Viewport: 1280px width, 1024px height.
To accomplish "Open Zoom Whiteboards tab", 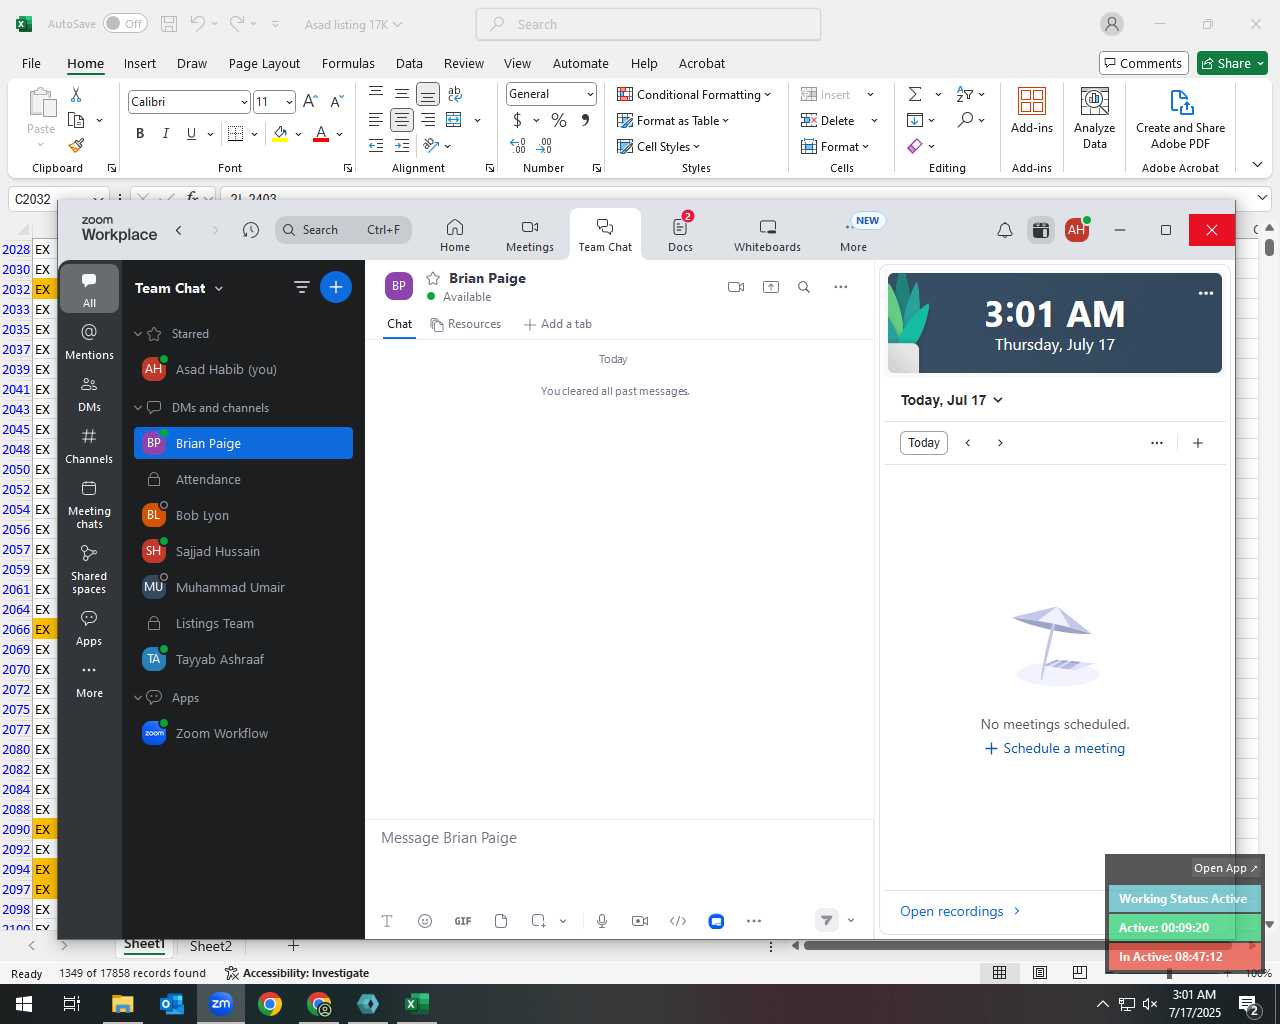I will (x=767, y=235).
